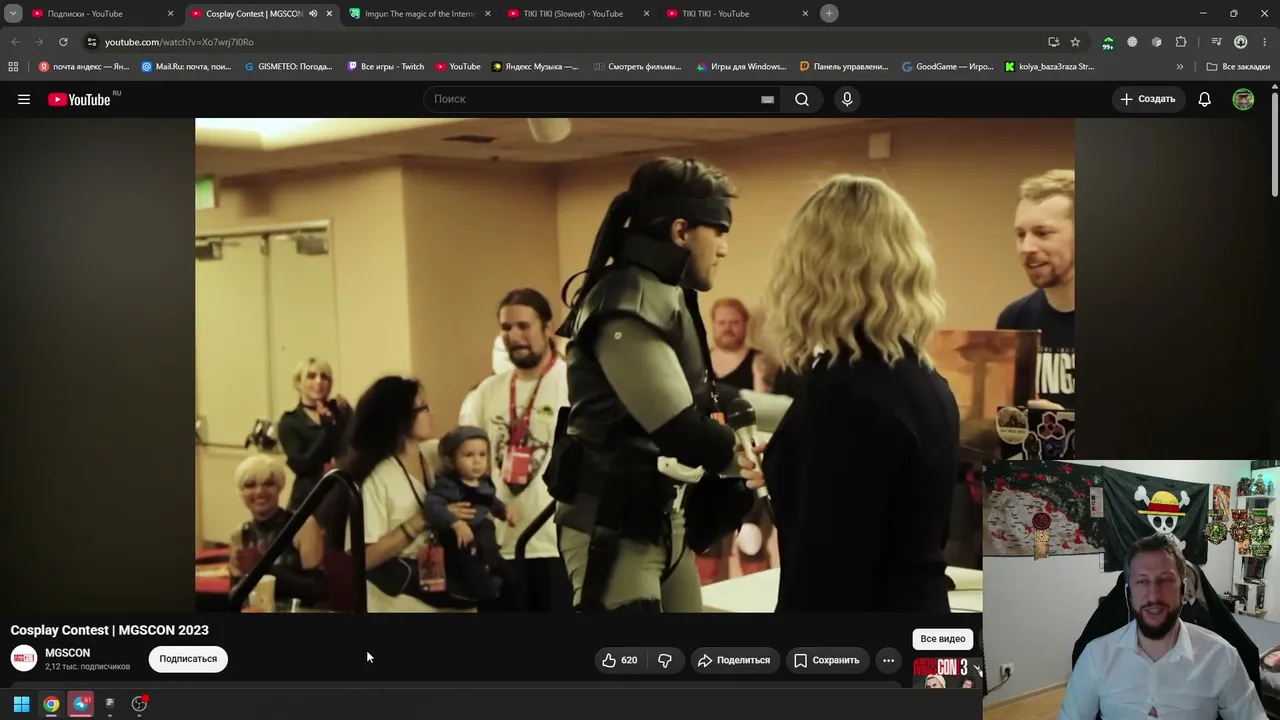Open the Панель управления bookmark

click(x=844, y=67)
